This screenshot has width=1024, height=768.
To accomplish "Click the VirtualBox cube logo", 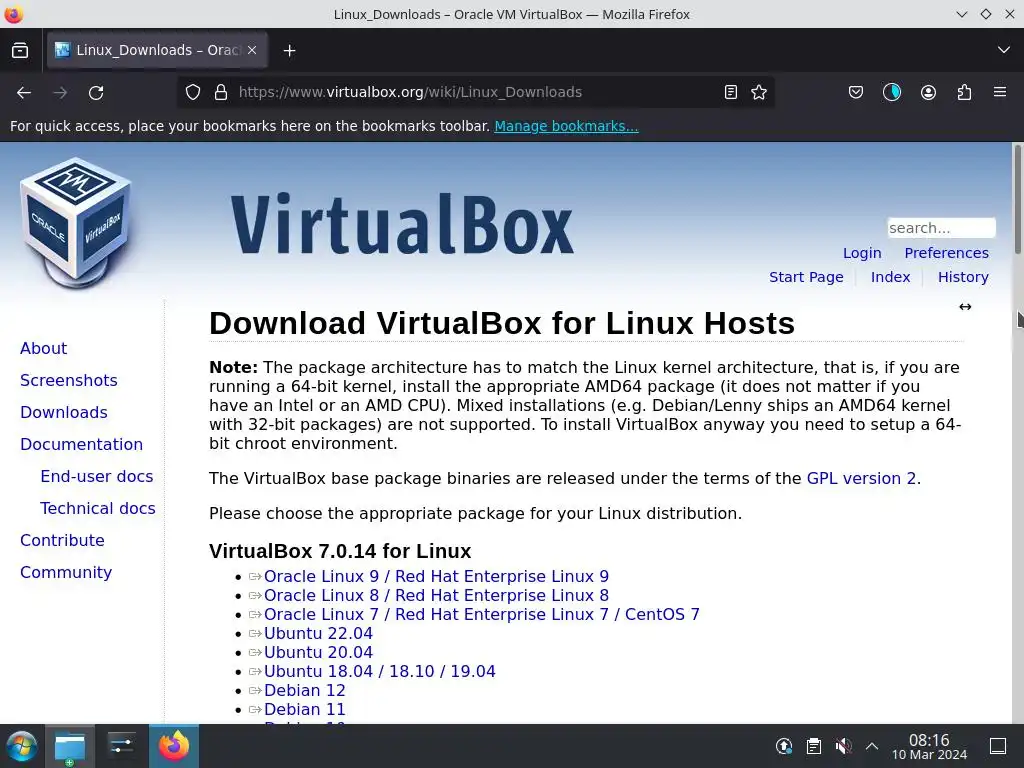I will 77,222.
